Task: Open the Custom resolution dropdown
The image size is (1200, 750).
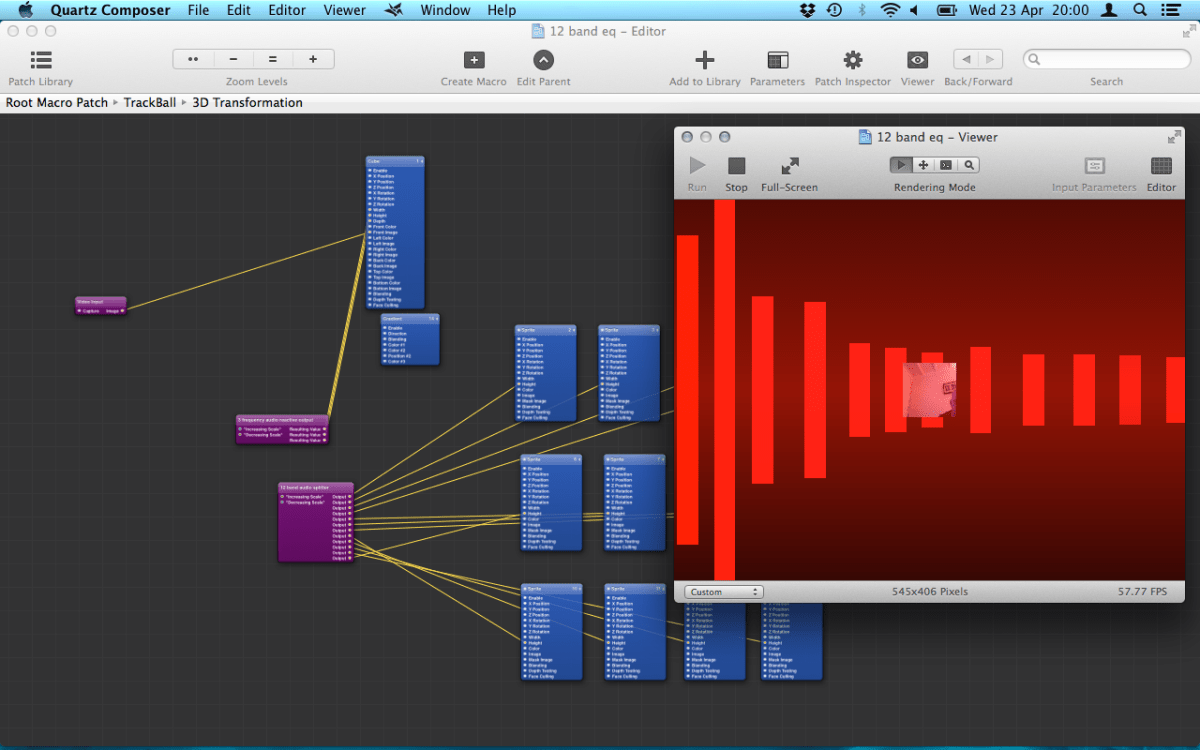Action: (722, 591)
